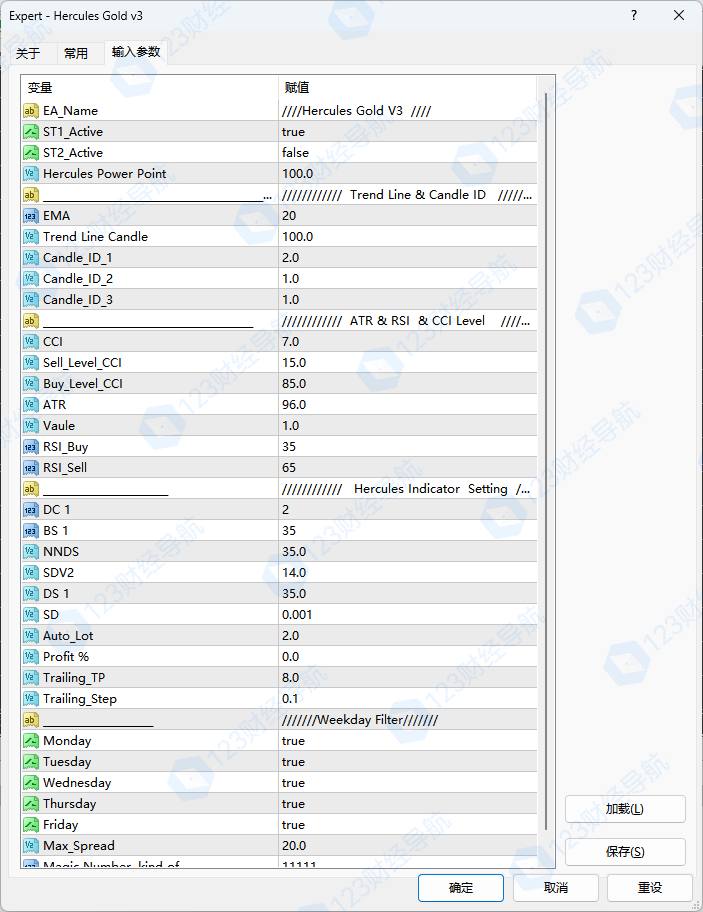Click the Thursday variable name
The height and width of the screenshot is (912, 703).
point(70,804)
